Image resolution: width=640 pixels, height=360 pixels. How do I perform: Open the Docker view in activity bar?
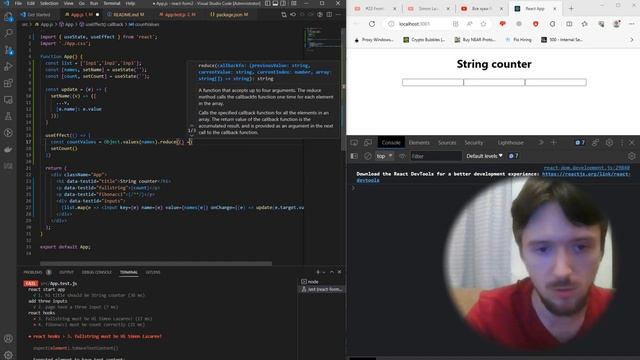(8, 149)
